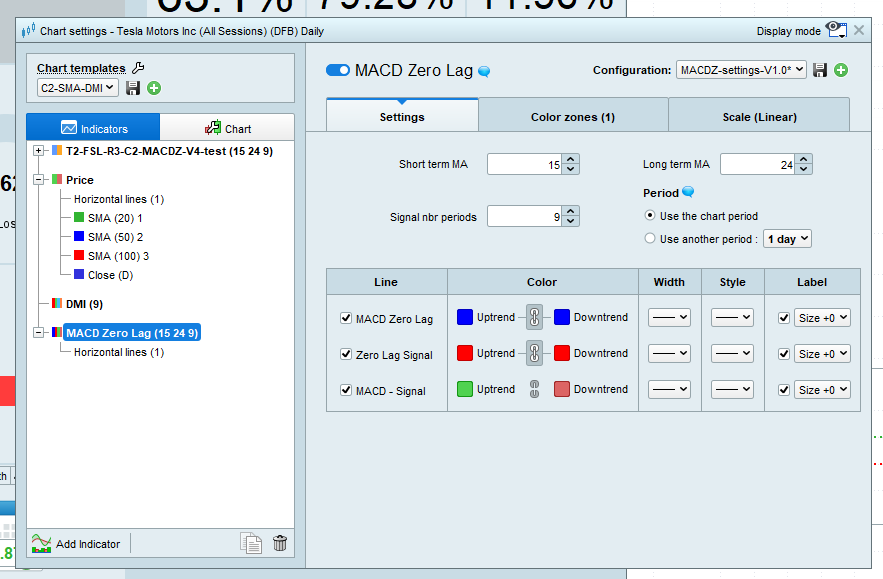Pick MACD - Signal downtrend color swatch
The height and width of the screenshot is (579, 883).
point(561,389)
